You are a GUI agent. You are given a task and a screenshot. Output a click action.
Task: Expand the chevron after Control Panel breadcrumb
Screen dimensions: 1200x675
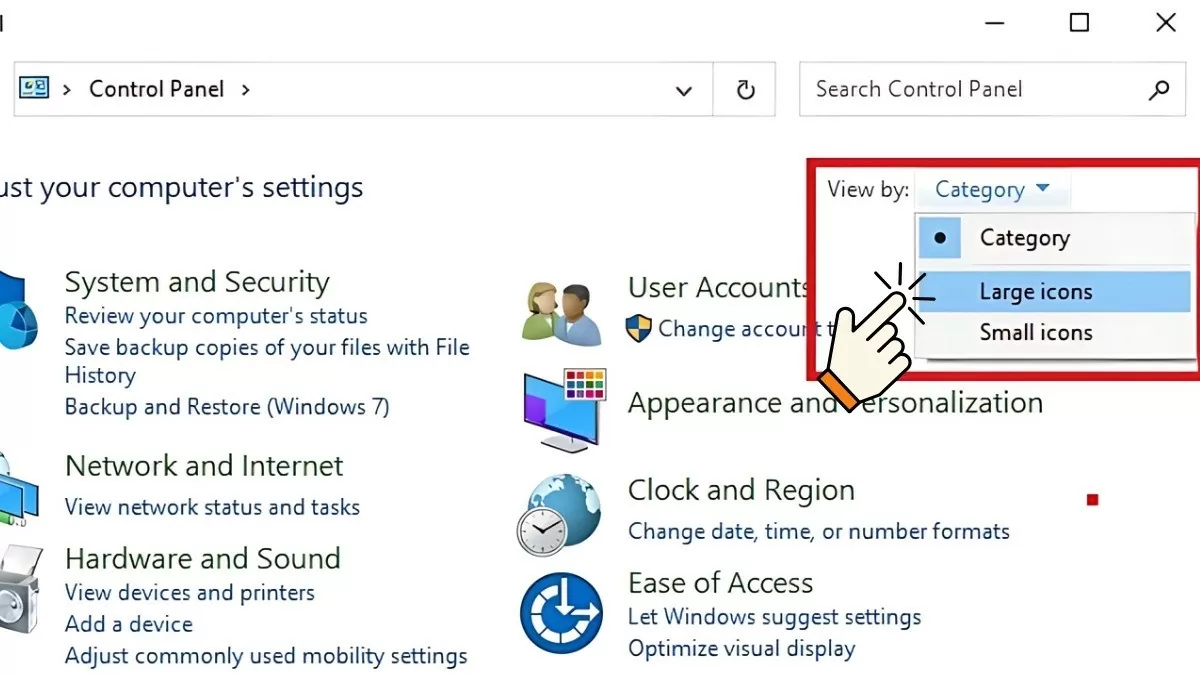245,89
